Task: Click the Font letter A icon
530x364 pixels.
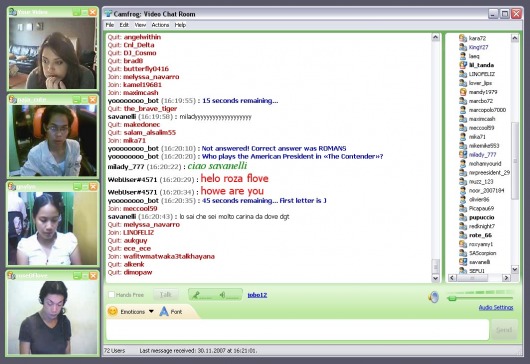Action: click(x=164, y=311)
